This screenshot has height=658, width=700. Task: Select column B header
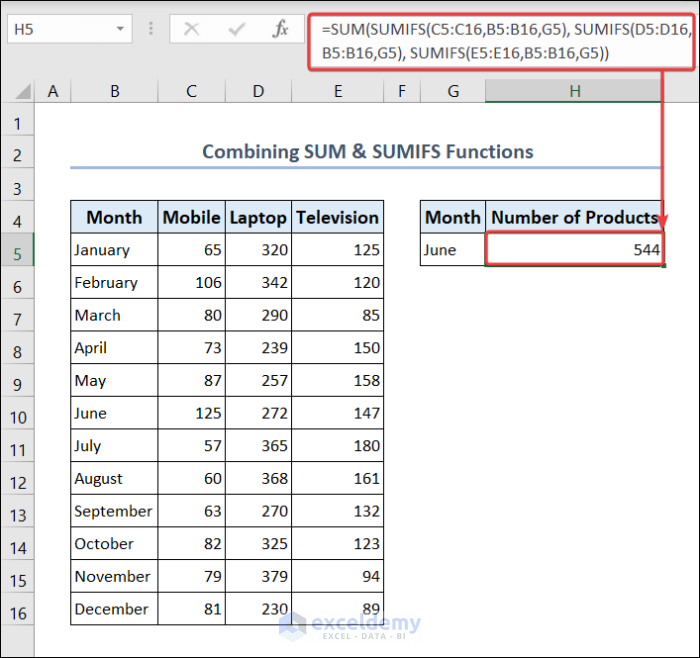pos(114,91)
